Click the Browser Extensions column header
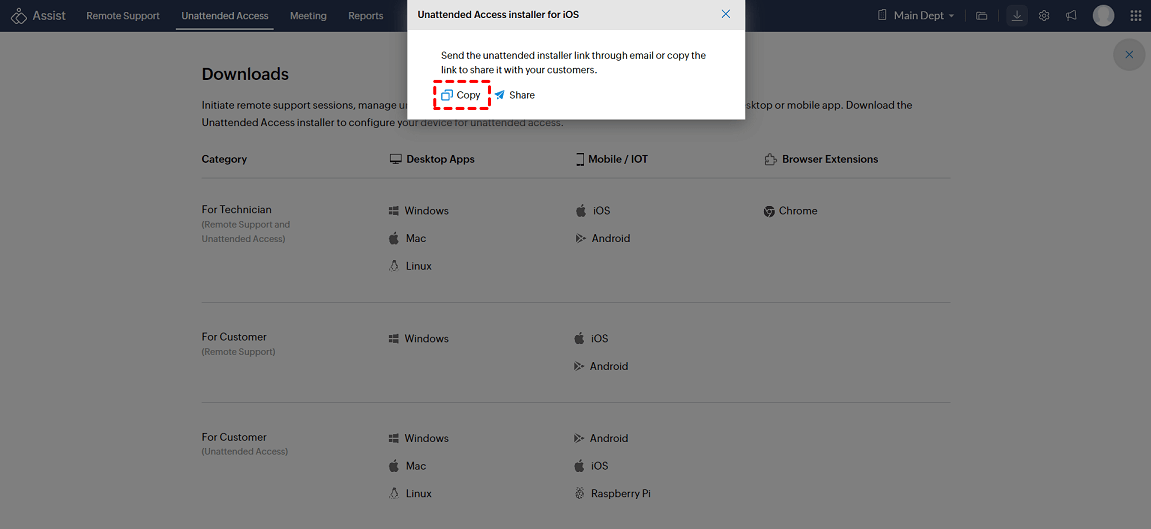 coord(821,159)
